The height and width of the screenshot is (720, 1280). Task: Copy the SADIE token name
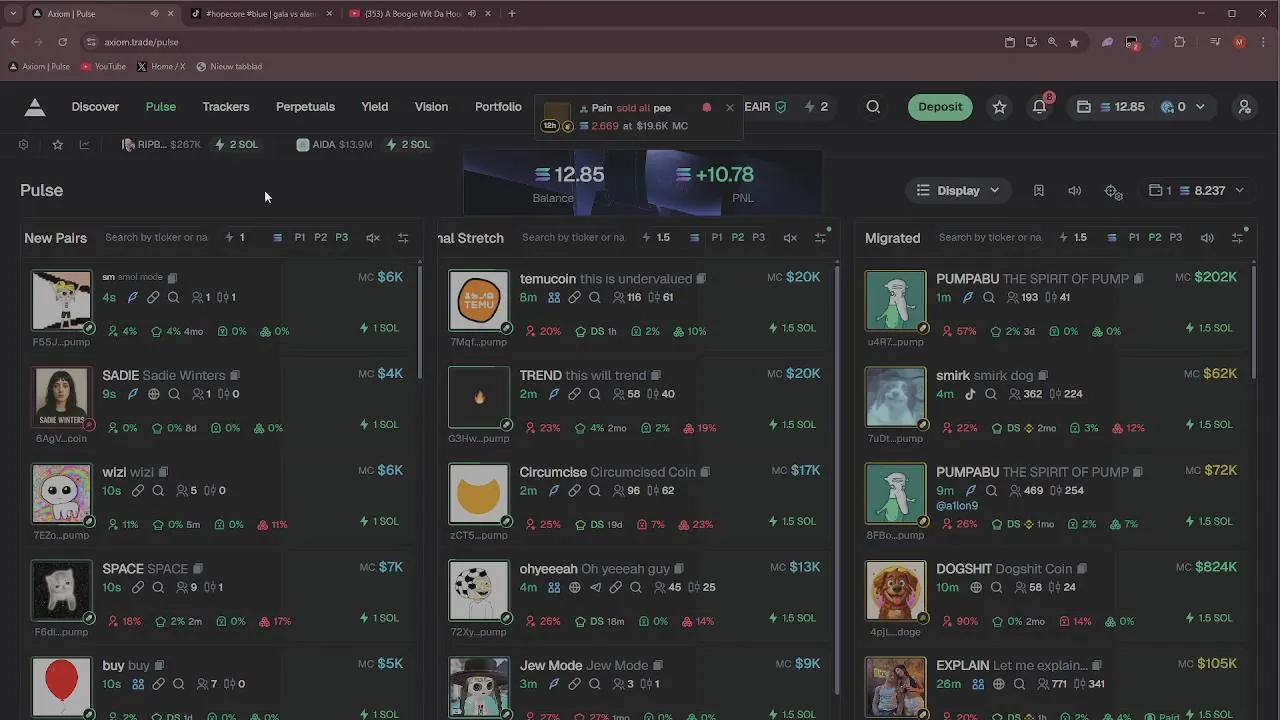pos(235,375)
